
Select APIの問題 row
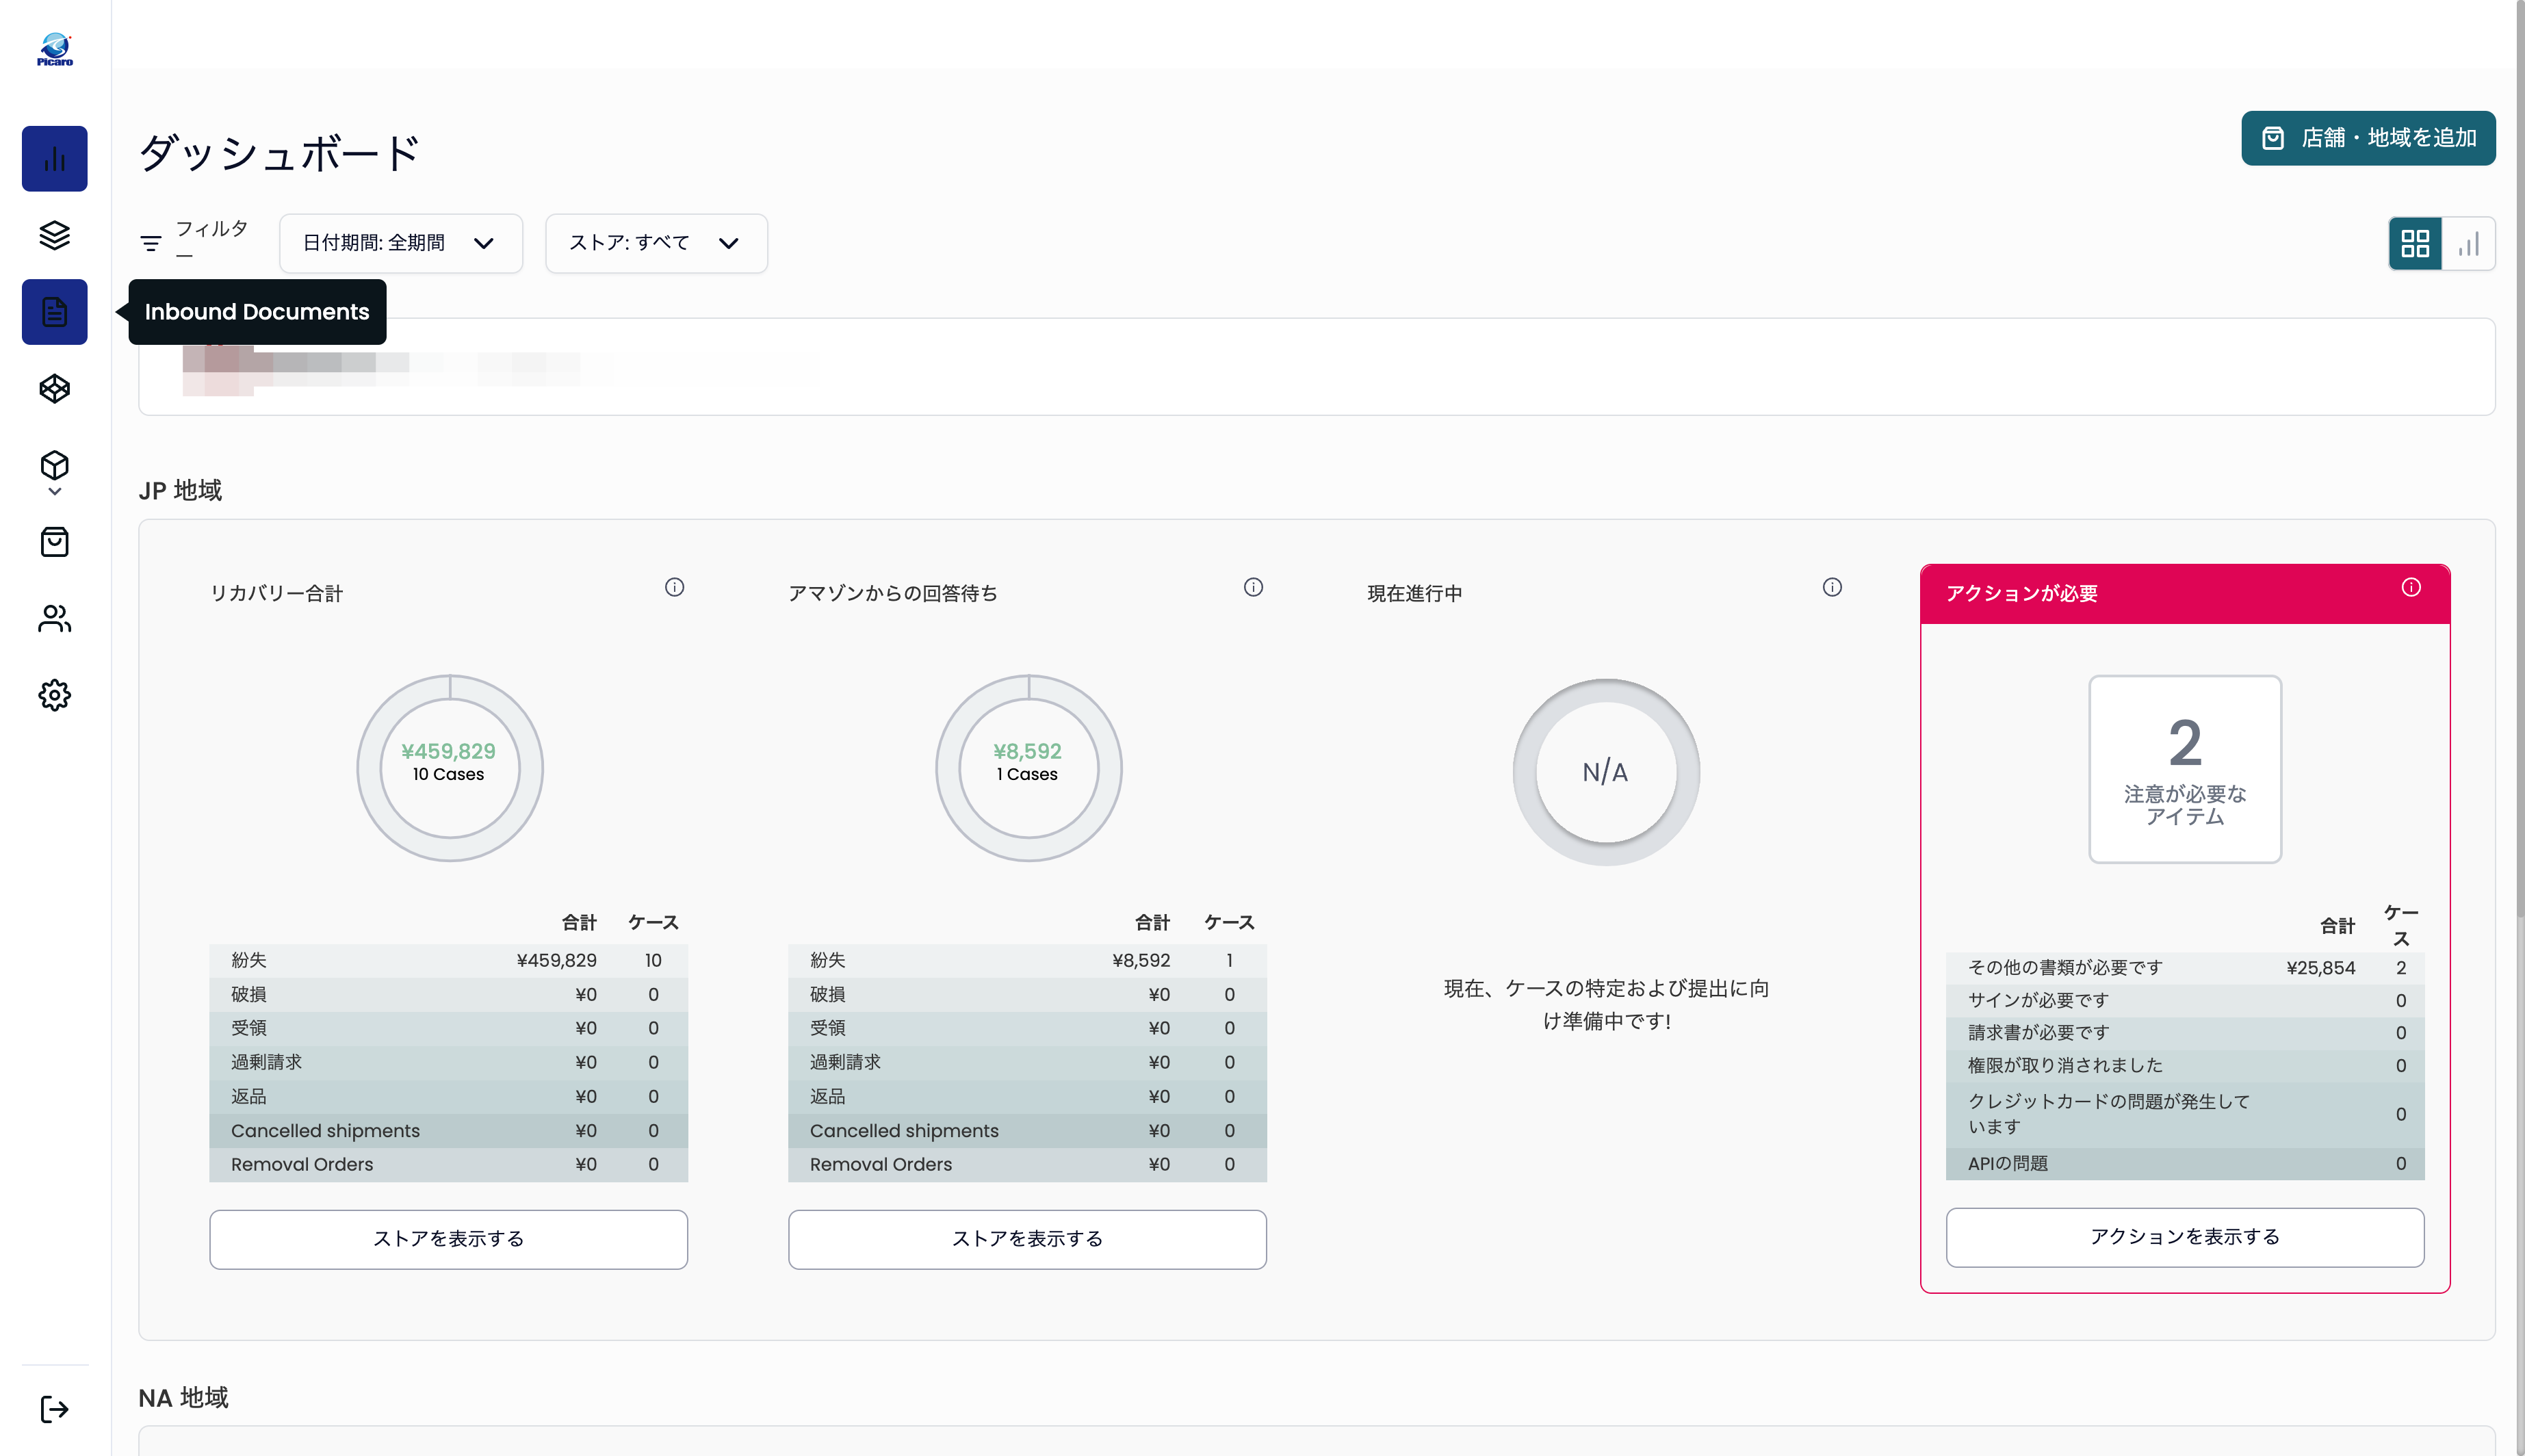pos(2186,1164)
